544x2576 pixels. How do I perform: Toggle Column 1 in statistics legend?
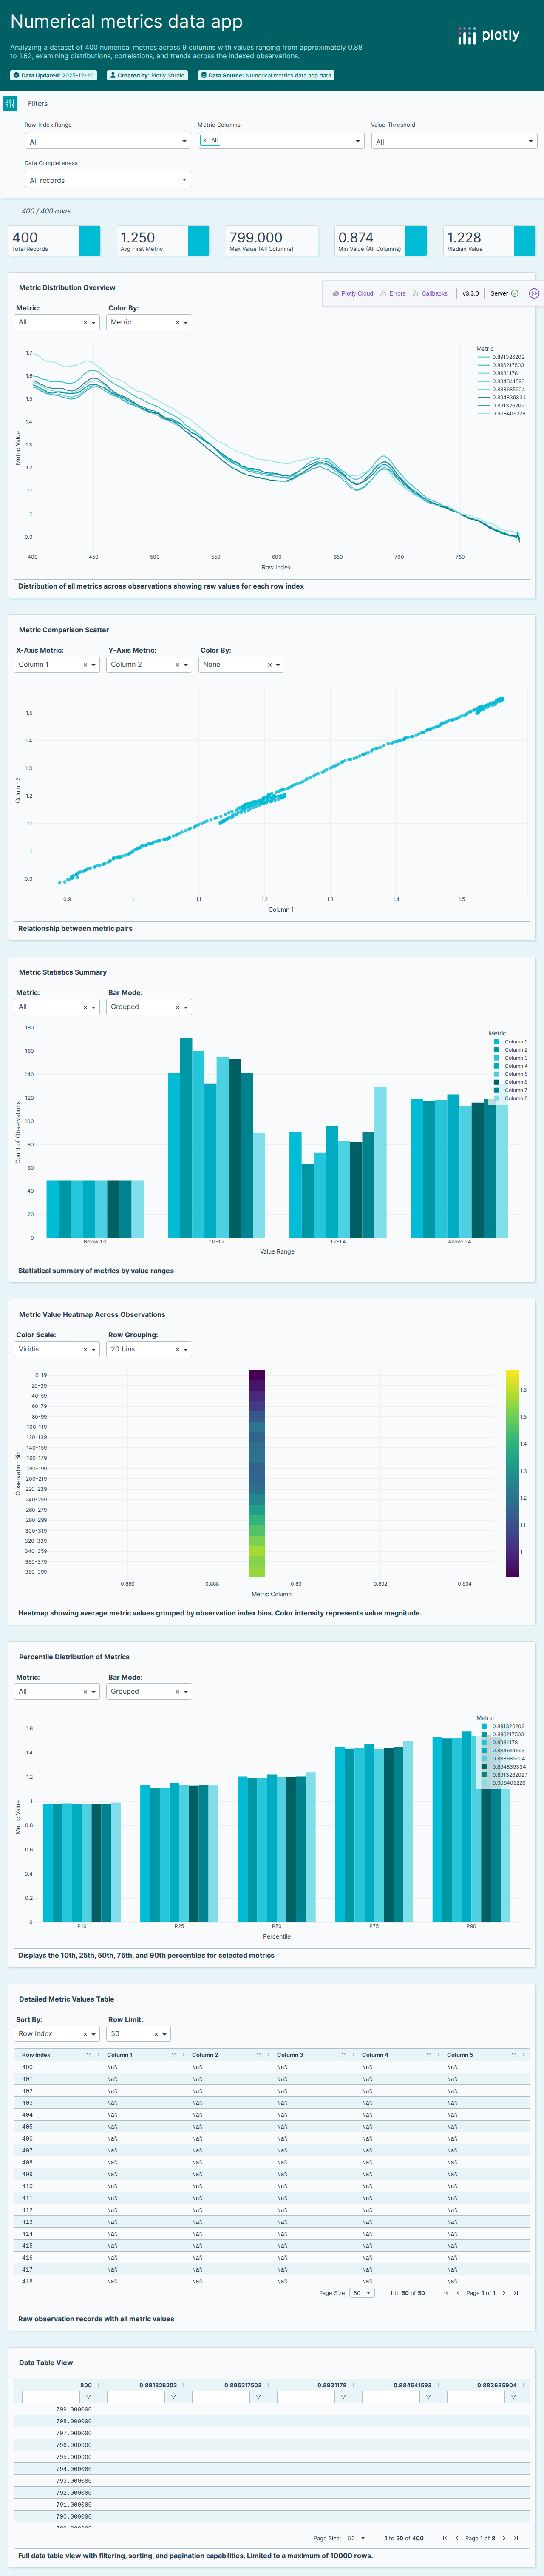[509, 1041]
